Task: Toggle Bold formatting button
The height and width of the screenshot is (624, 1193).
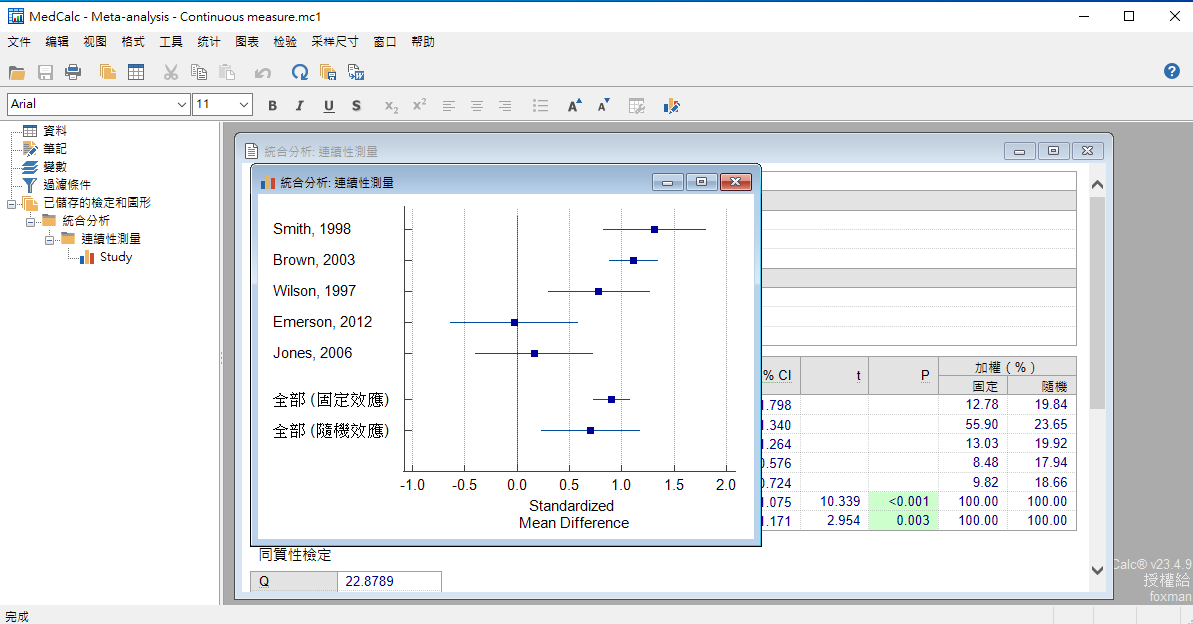Action: pos(273,105)
